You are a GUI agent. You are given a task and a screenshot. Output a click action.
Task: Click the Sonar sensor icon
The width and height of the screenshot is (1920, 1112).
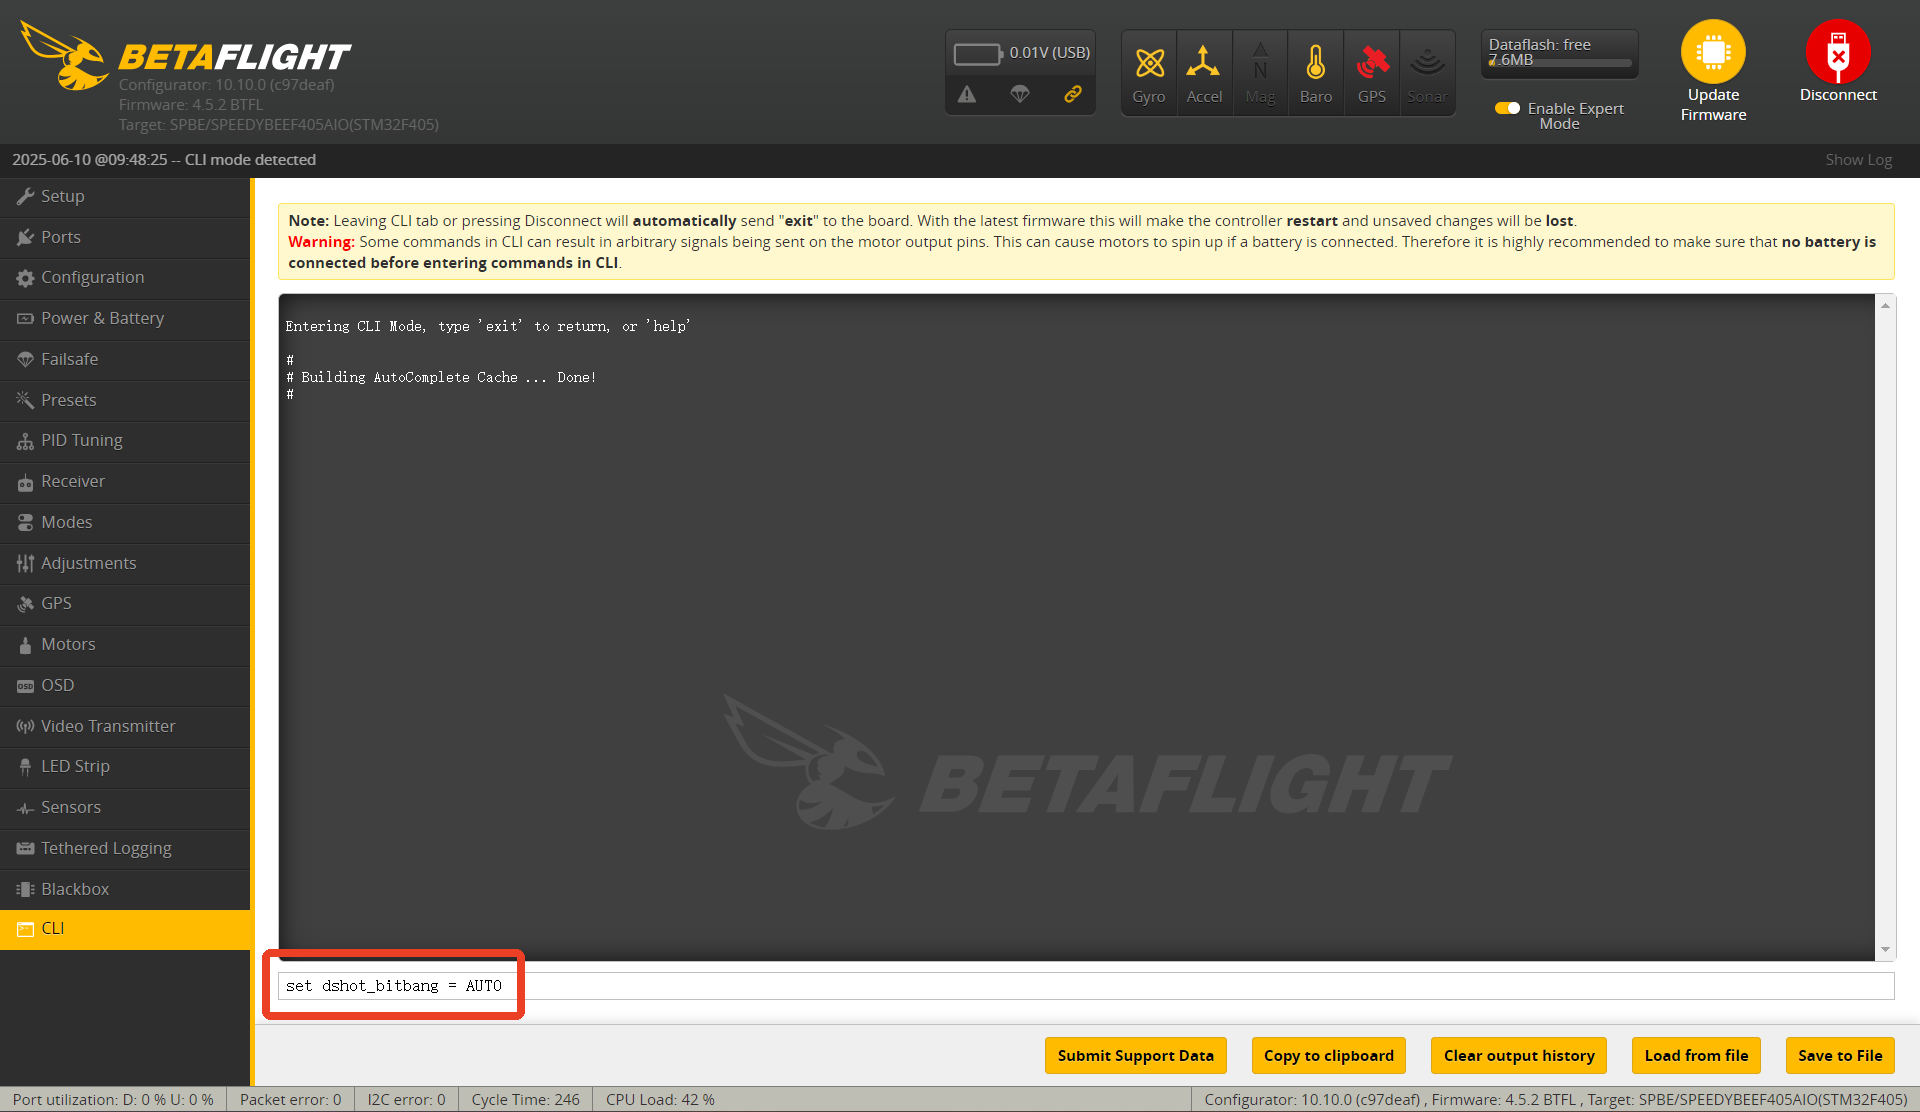coord(1427,64)
